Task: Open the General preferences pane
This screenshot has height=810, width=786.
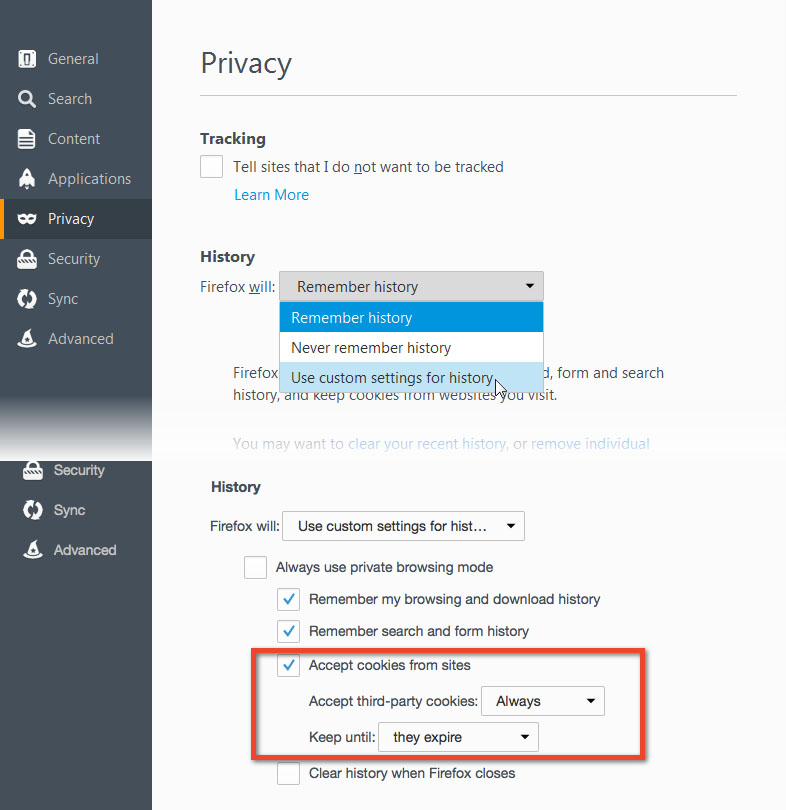Action: (x=73, y=59)
